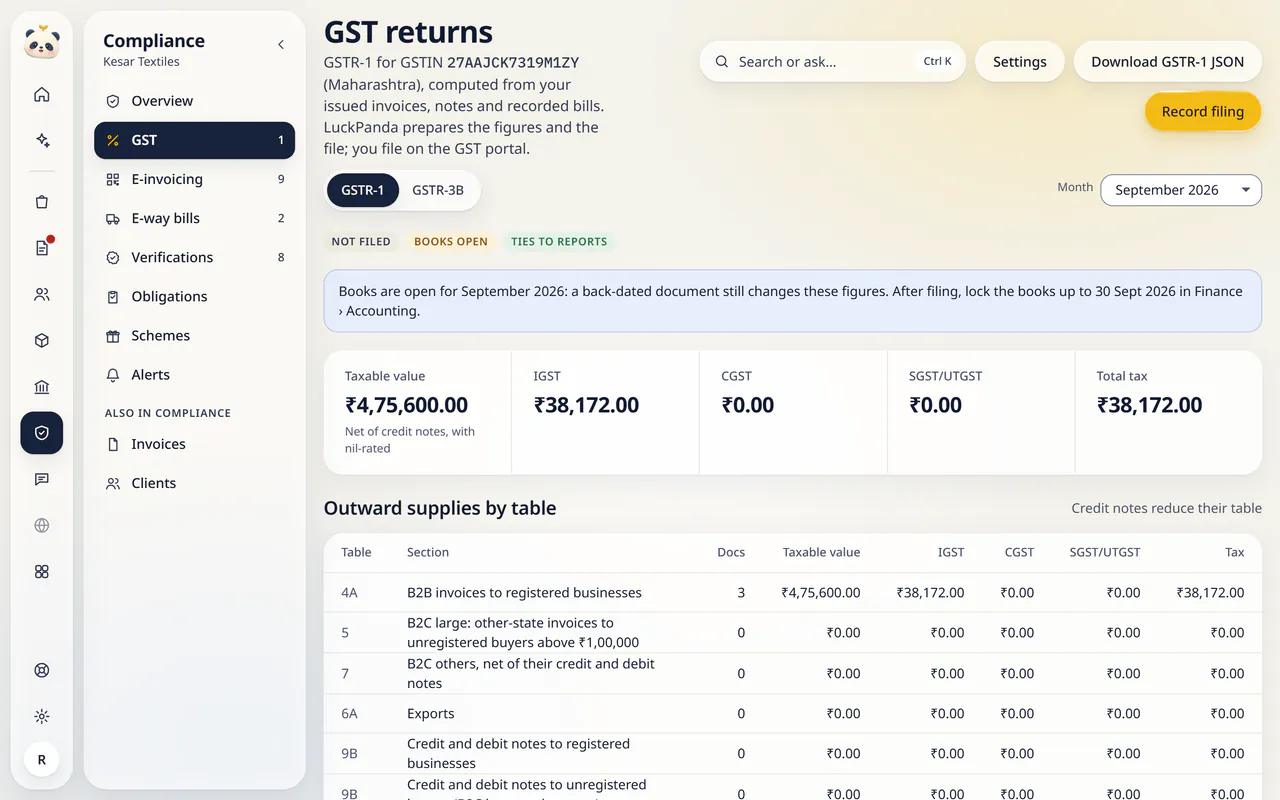
Task: Open the shopping bag icon in the rail
Action: pyautogui.click(x=42, y=202)
